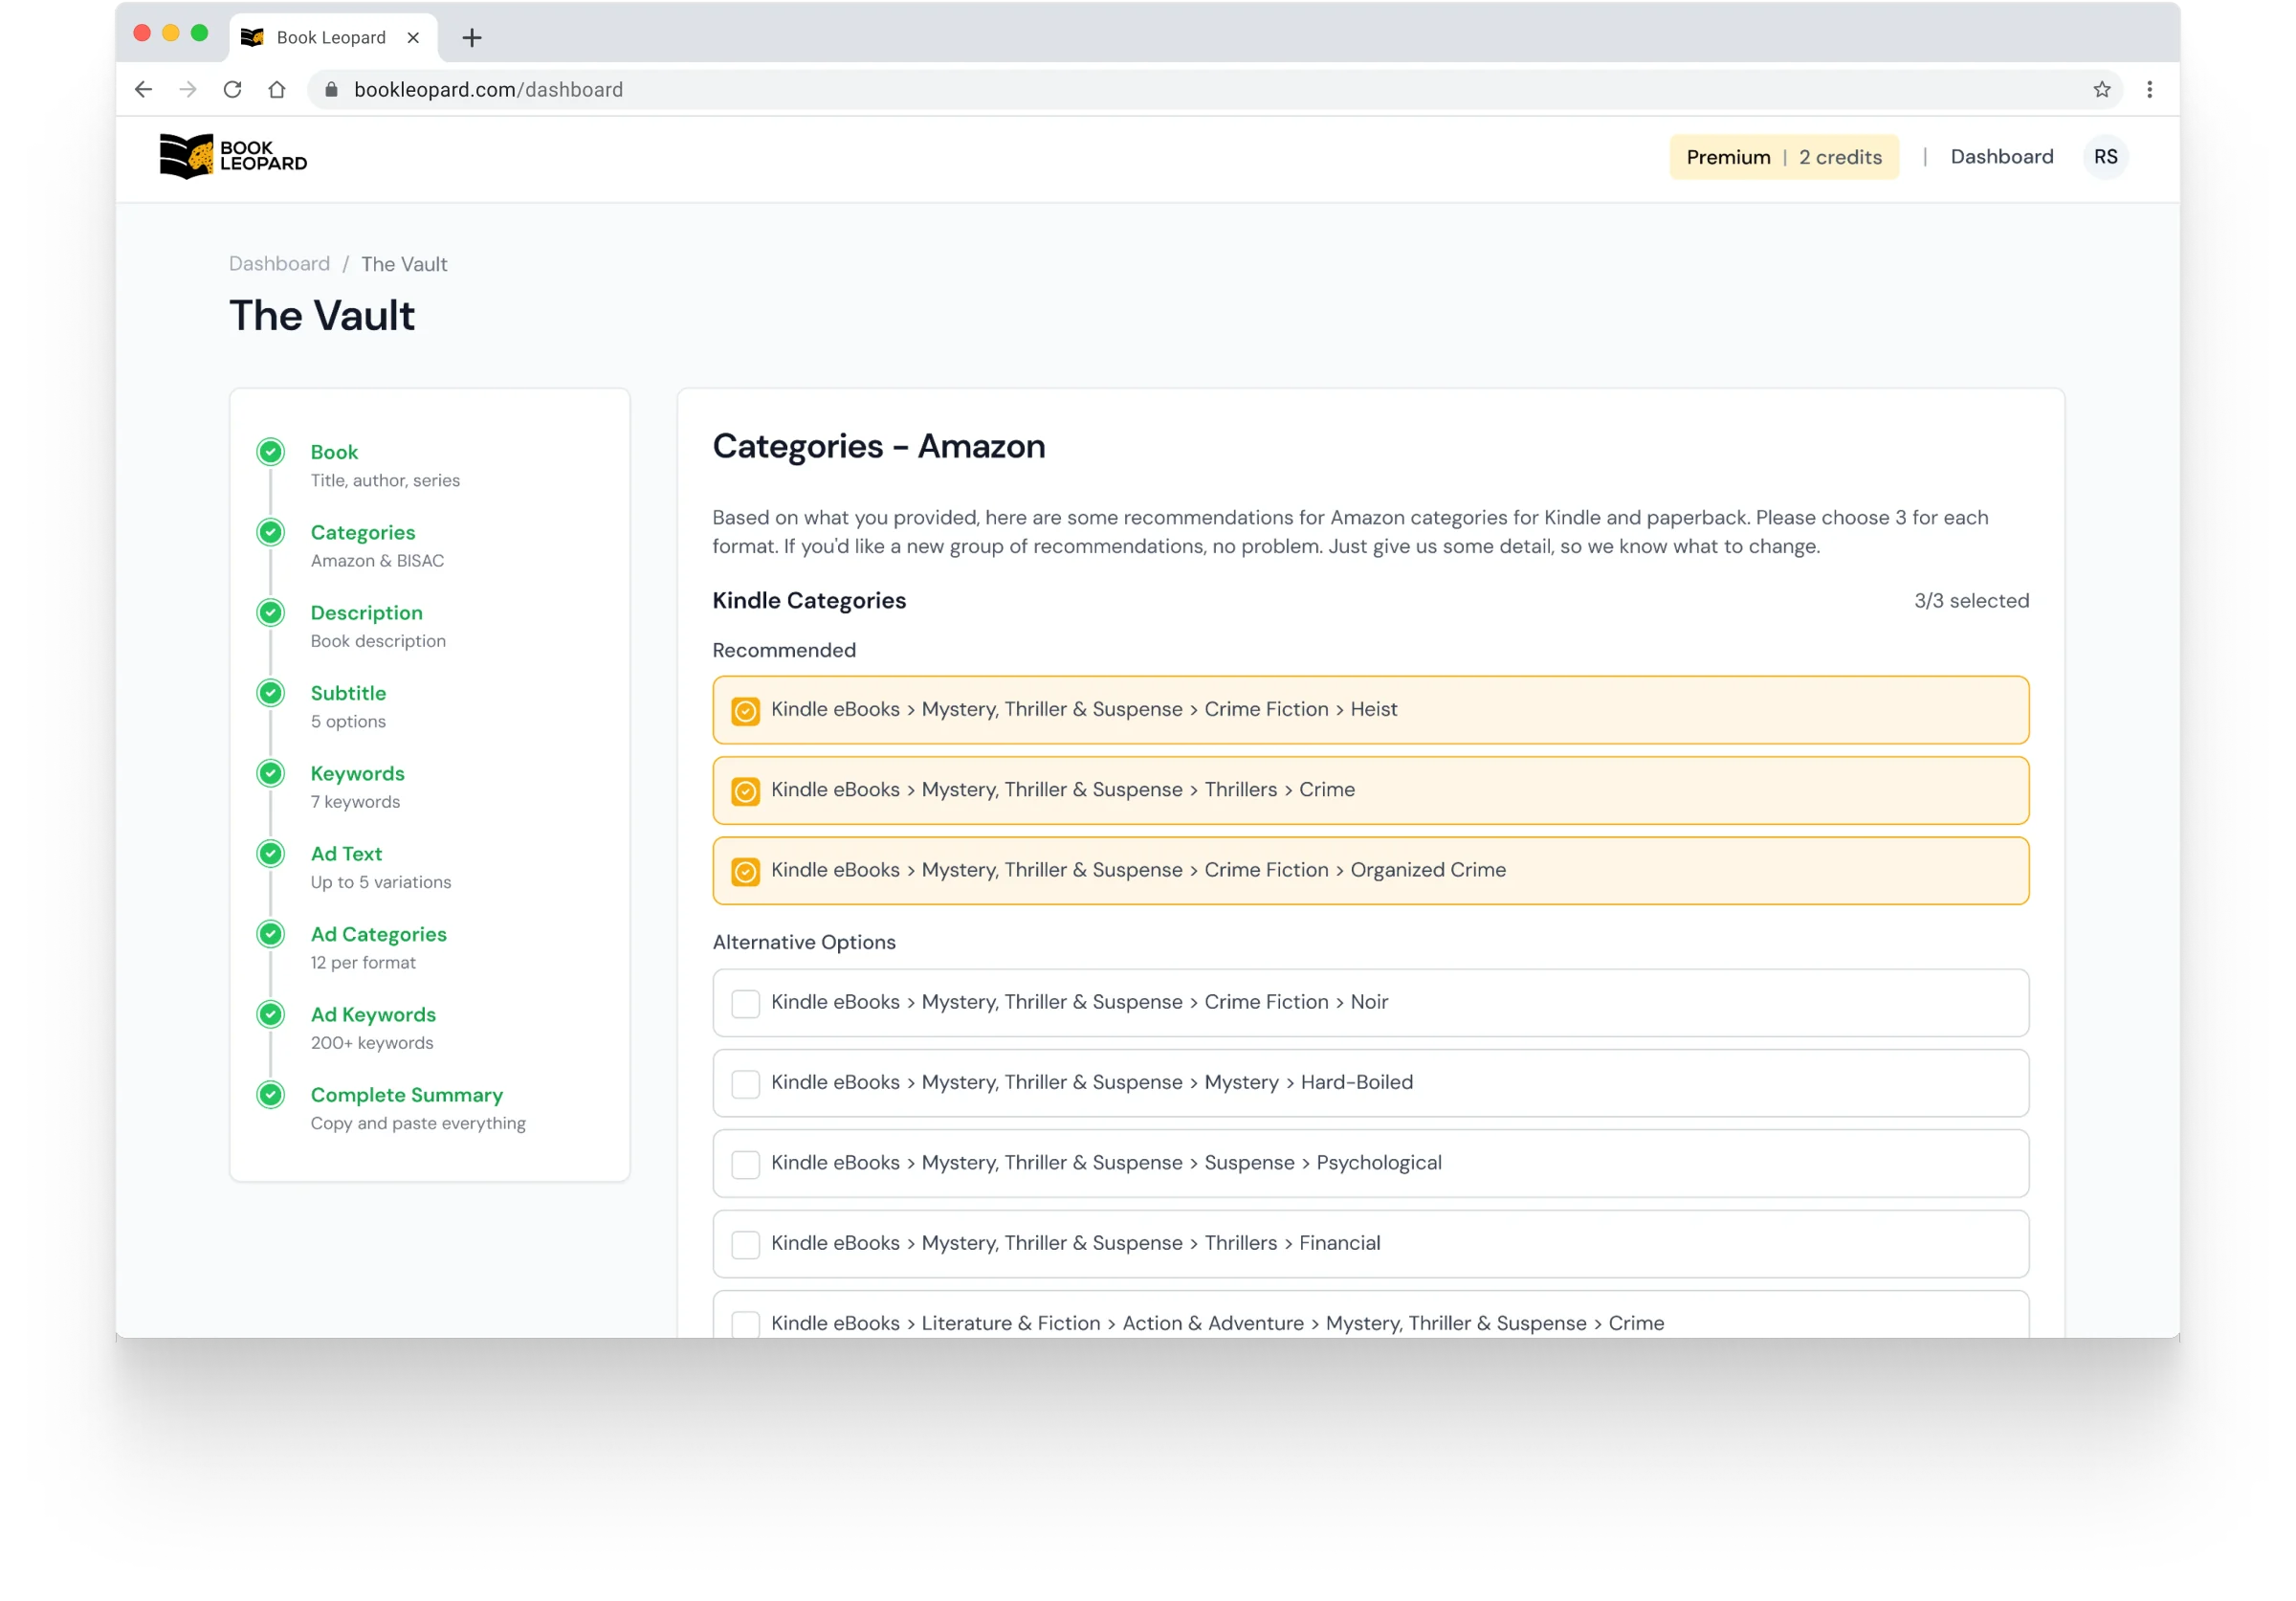Click the Categories – Amazon heading
This screenshot has width=2296, height=1601.
pyautogui.click(x=878, y=446)
